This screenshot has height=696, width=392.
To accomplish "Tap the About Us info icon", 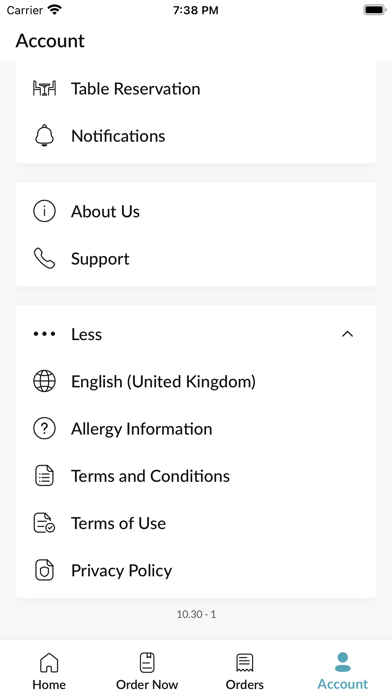I will [x=44, y=211].
